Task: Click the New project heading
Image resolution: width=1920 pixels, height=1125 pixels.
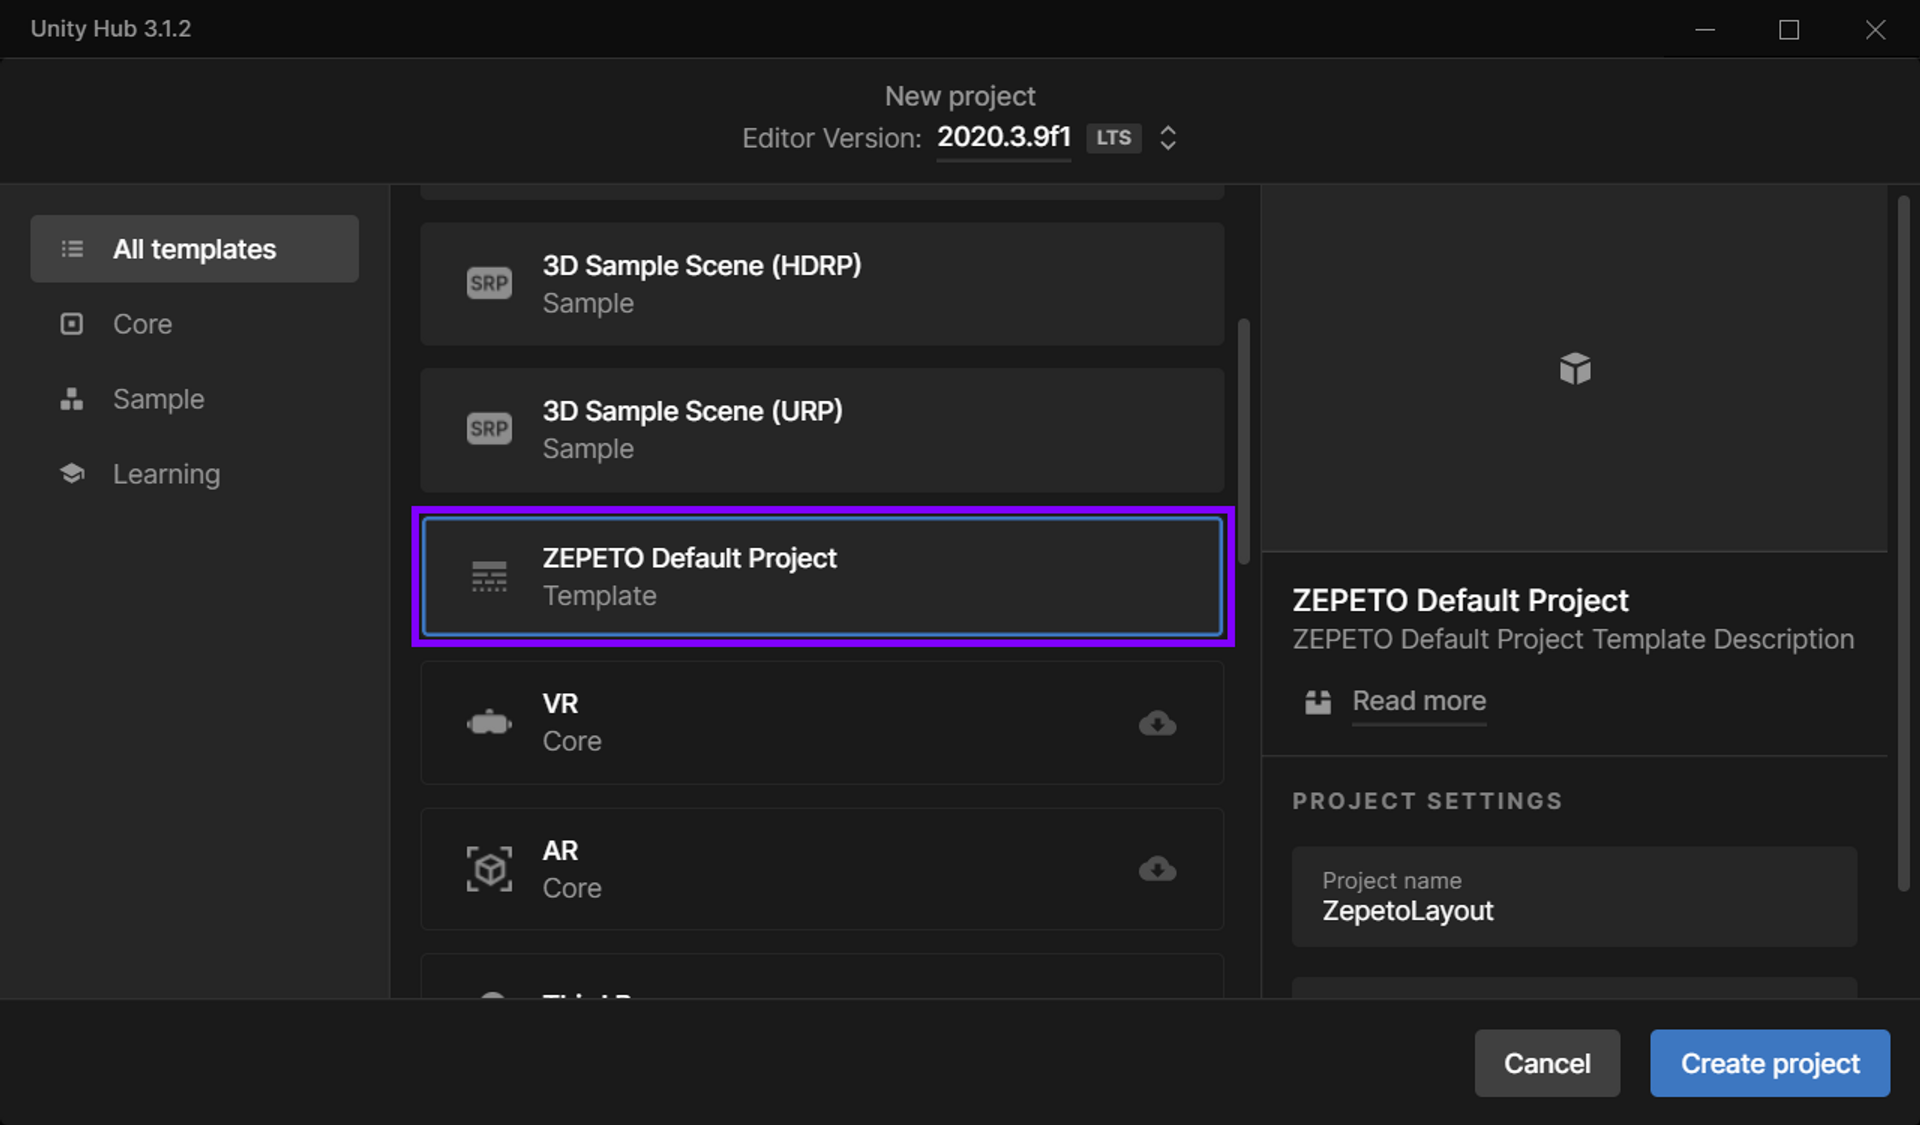Action: (x=960, y=96)
